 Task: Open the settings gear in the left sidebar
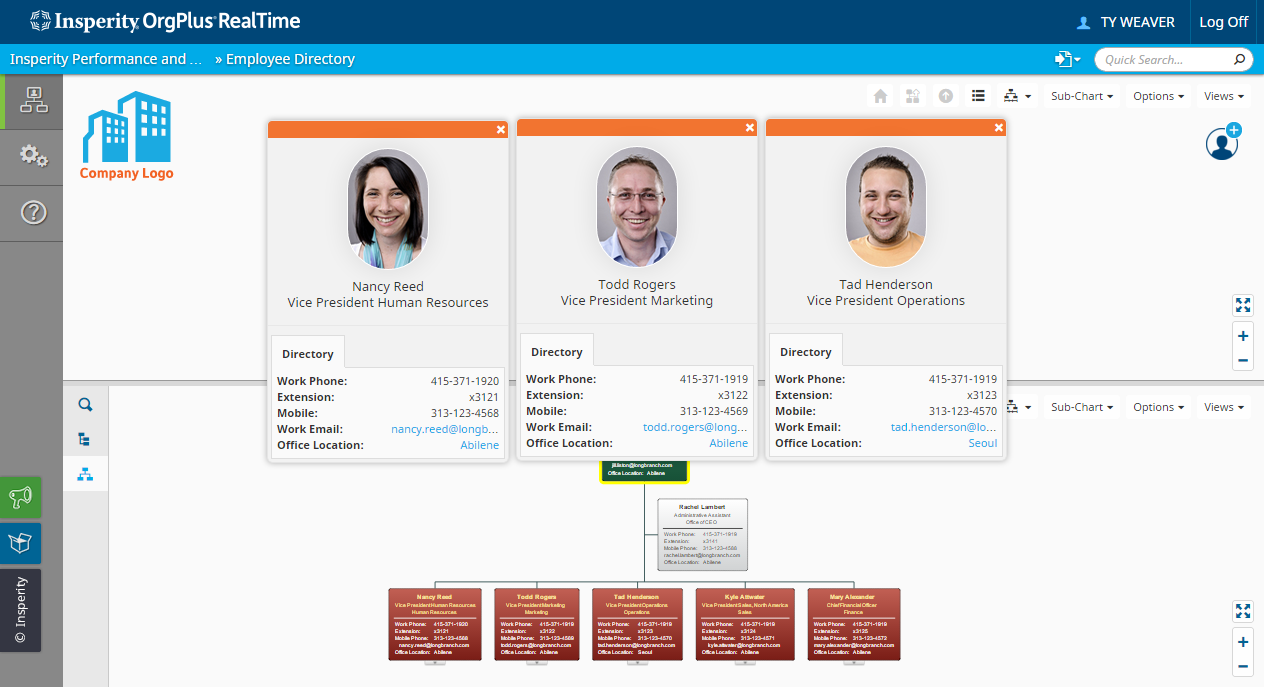33,155
